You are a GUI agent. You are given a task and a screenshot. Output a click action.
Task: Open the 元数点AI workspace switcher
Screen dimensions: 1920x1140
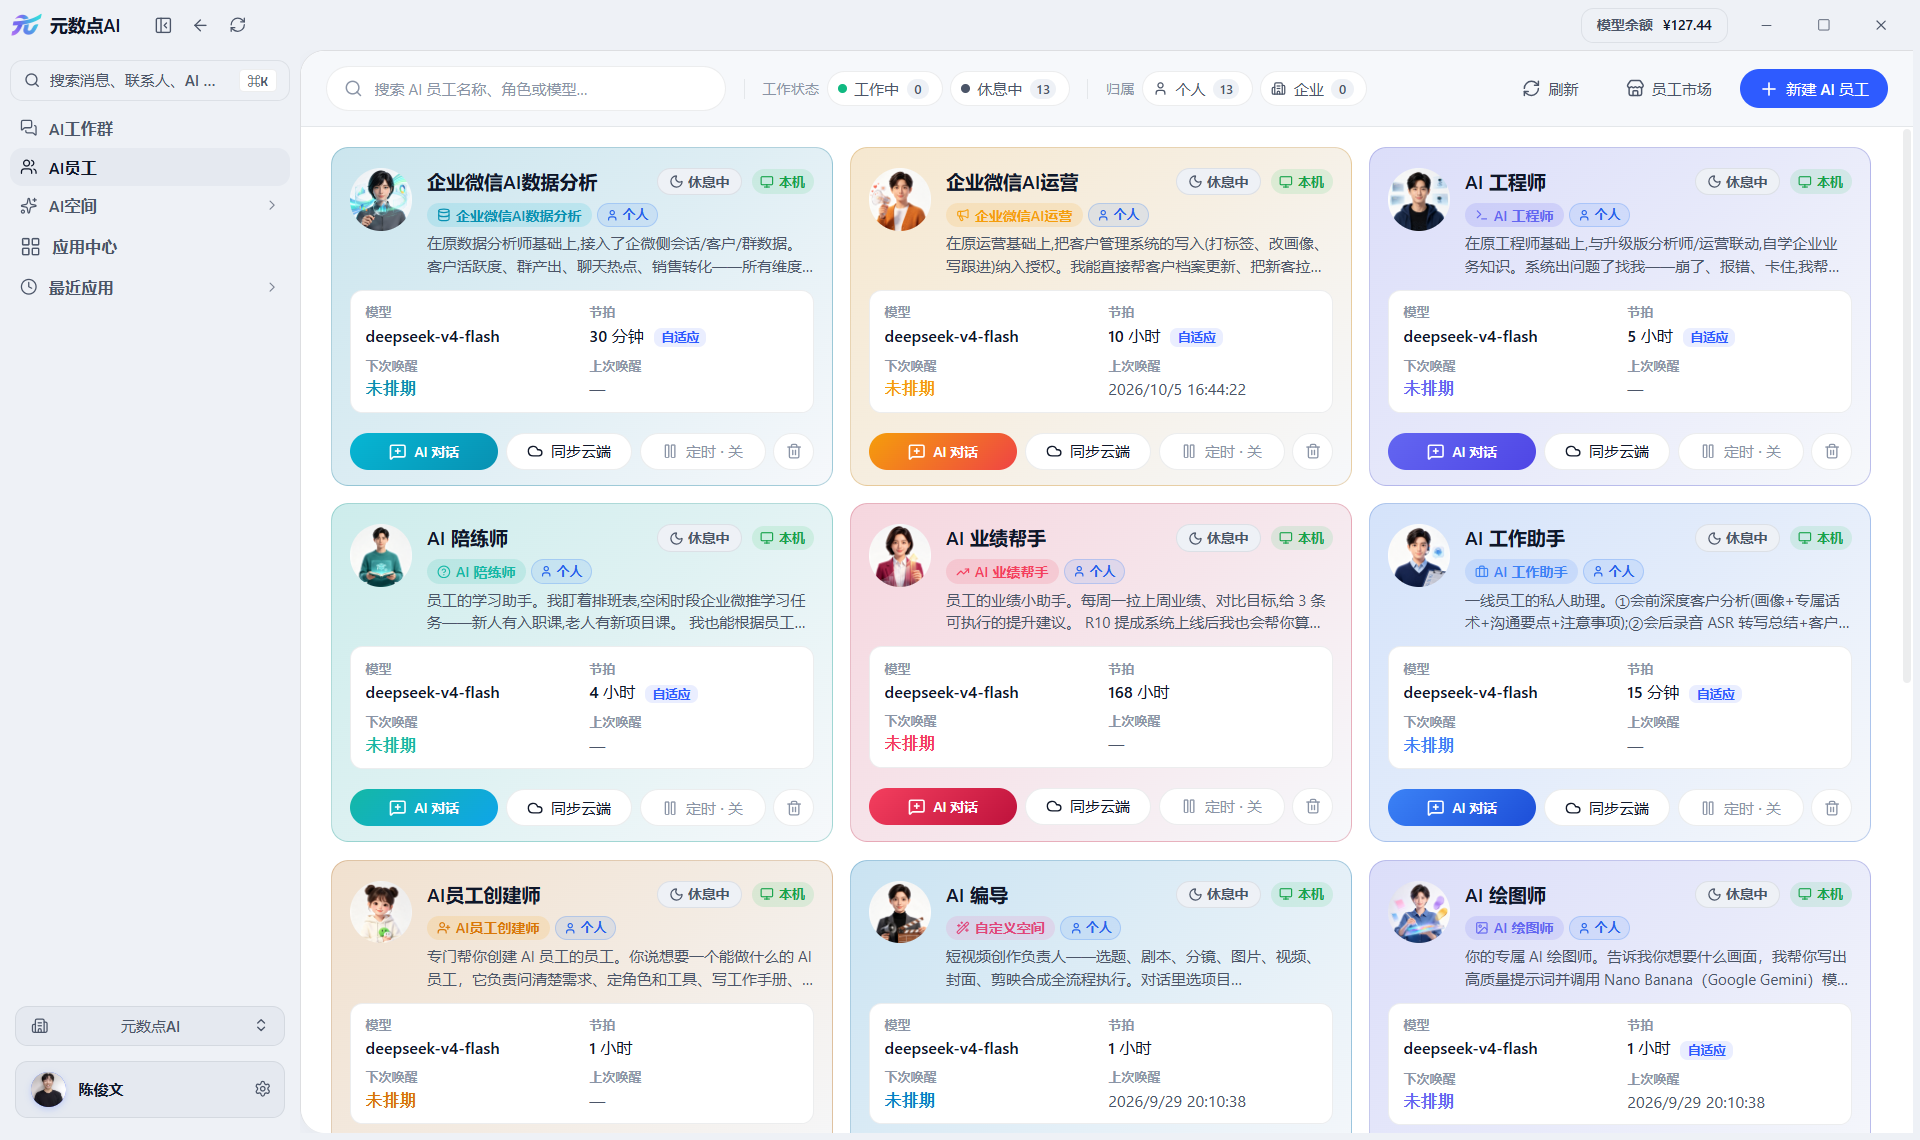(x=150, y=1026)
